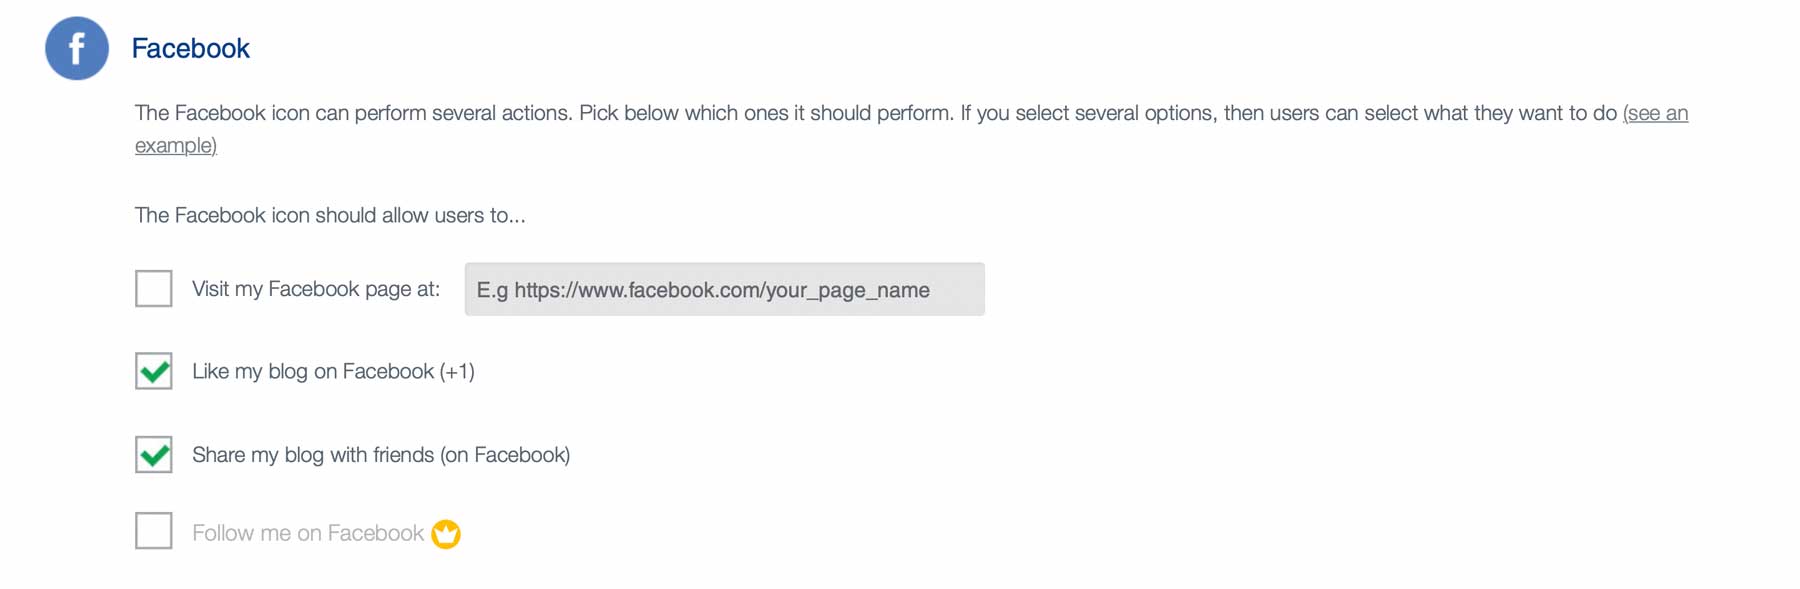
Task: Click the "Like my blog on Facebook (+1)" label
Action: pyautogui.click(x=334, y=371)
